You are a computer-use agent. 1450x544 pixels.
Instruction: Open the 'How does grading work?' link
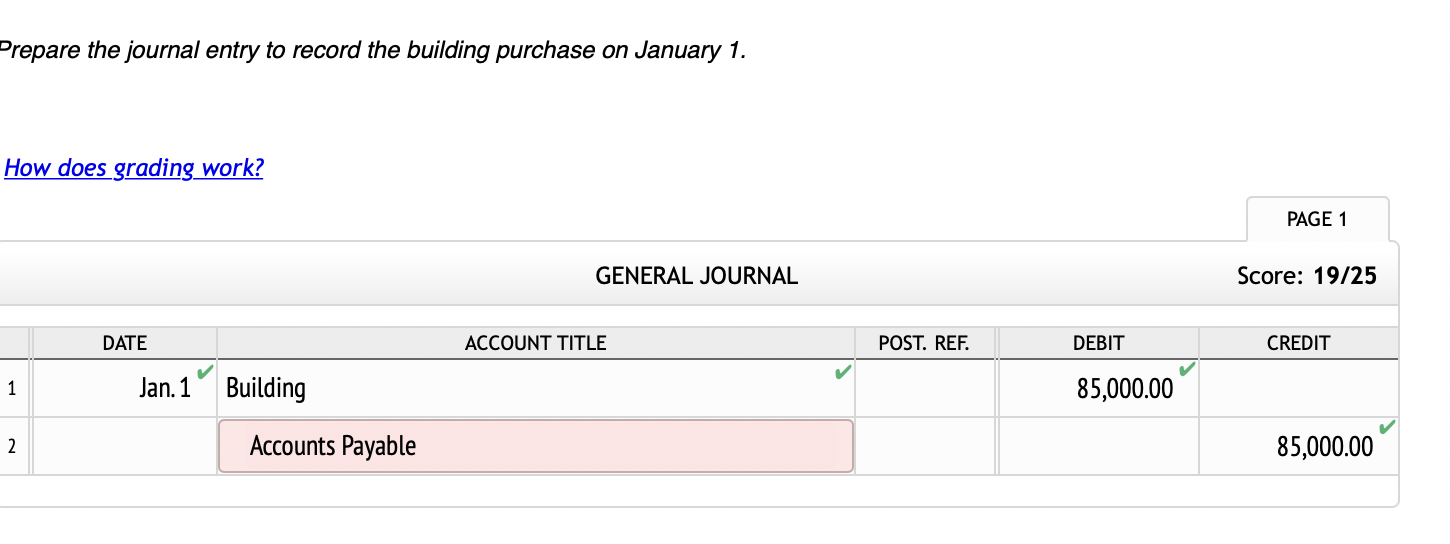(134, 167)
